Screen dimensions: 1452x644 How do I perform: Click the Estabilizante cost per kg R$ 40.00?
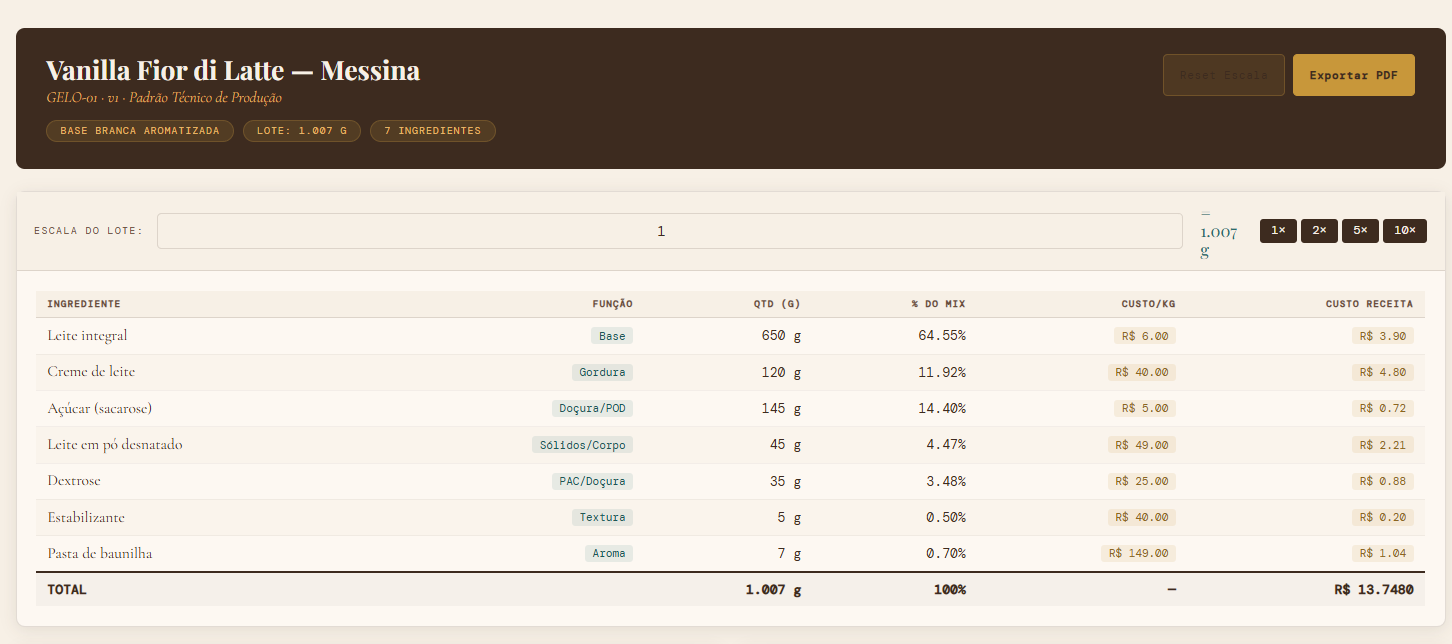click(x=1144, y=518)
